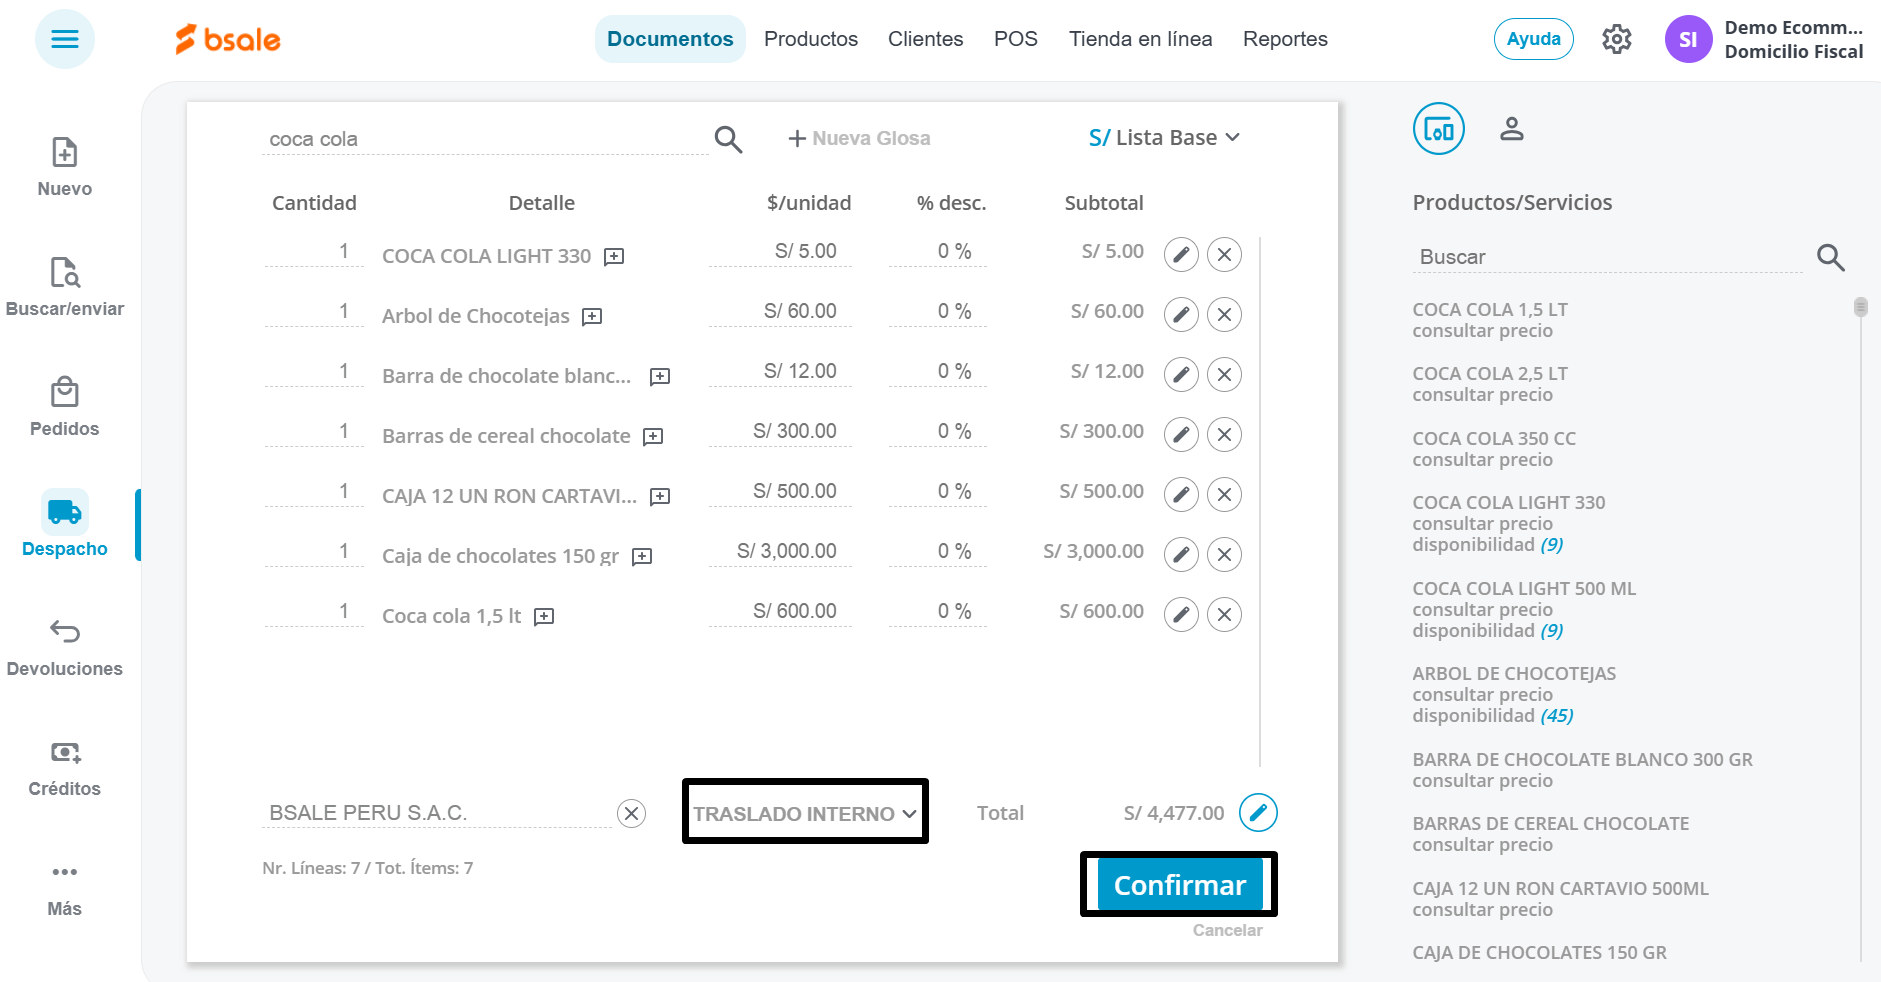Edit discount of CAJA 12 UN RON line

click(938, 491)
